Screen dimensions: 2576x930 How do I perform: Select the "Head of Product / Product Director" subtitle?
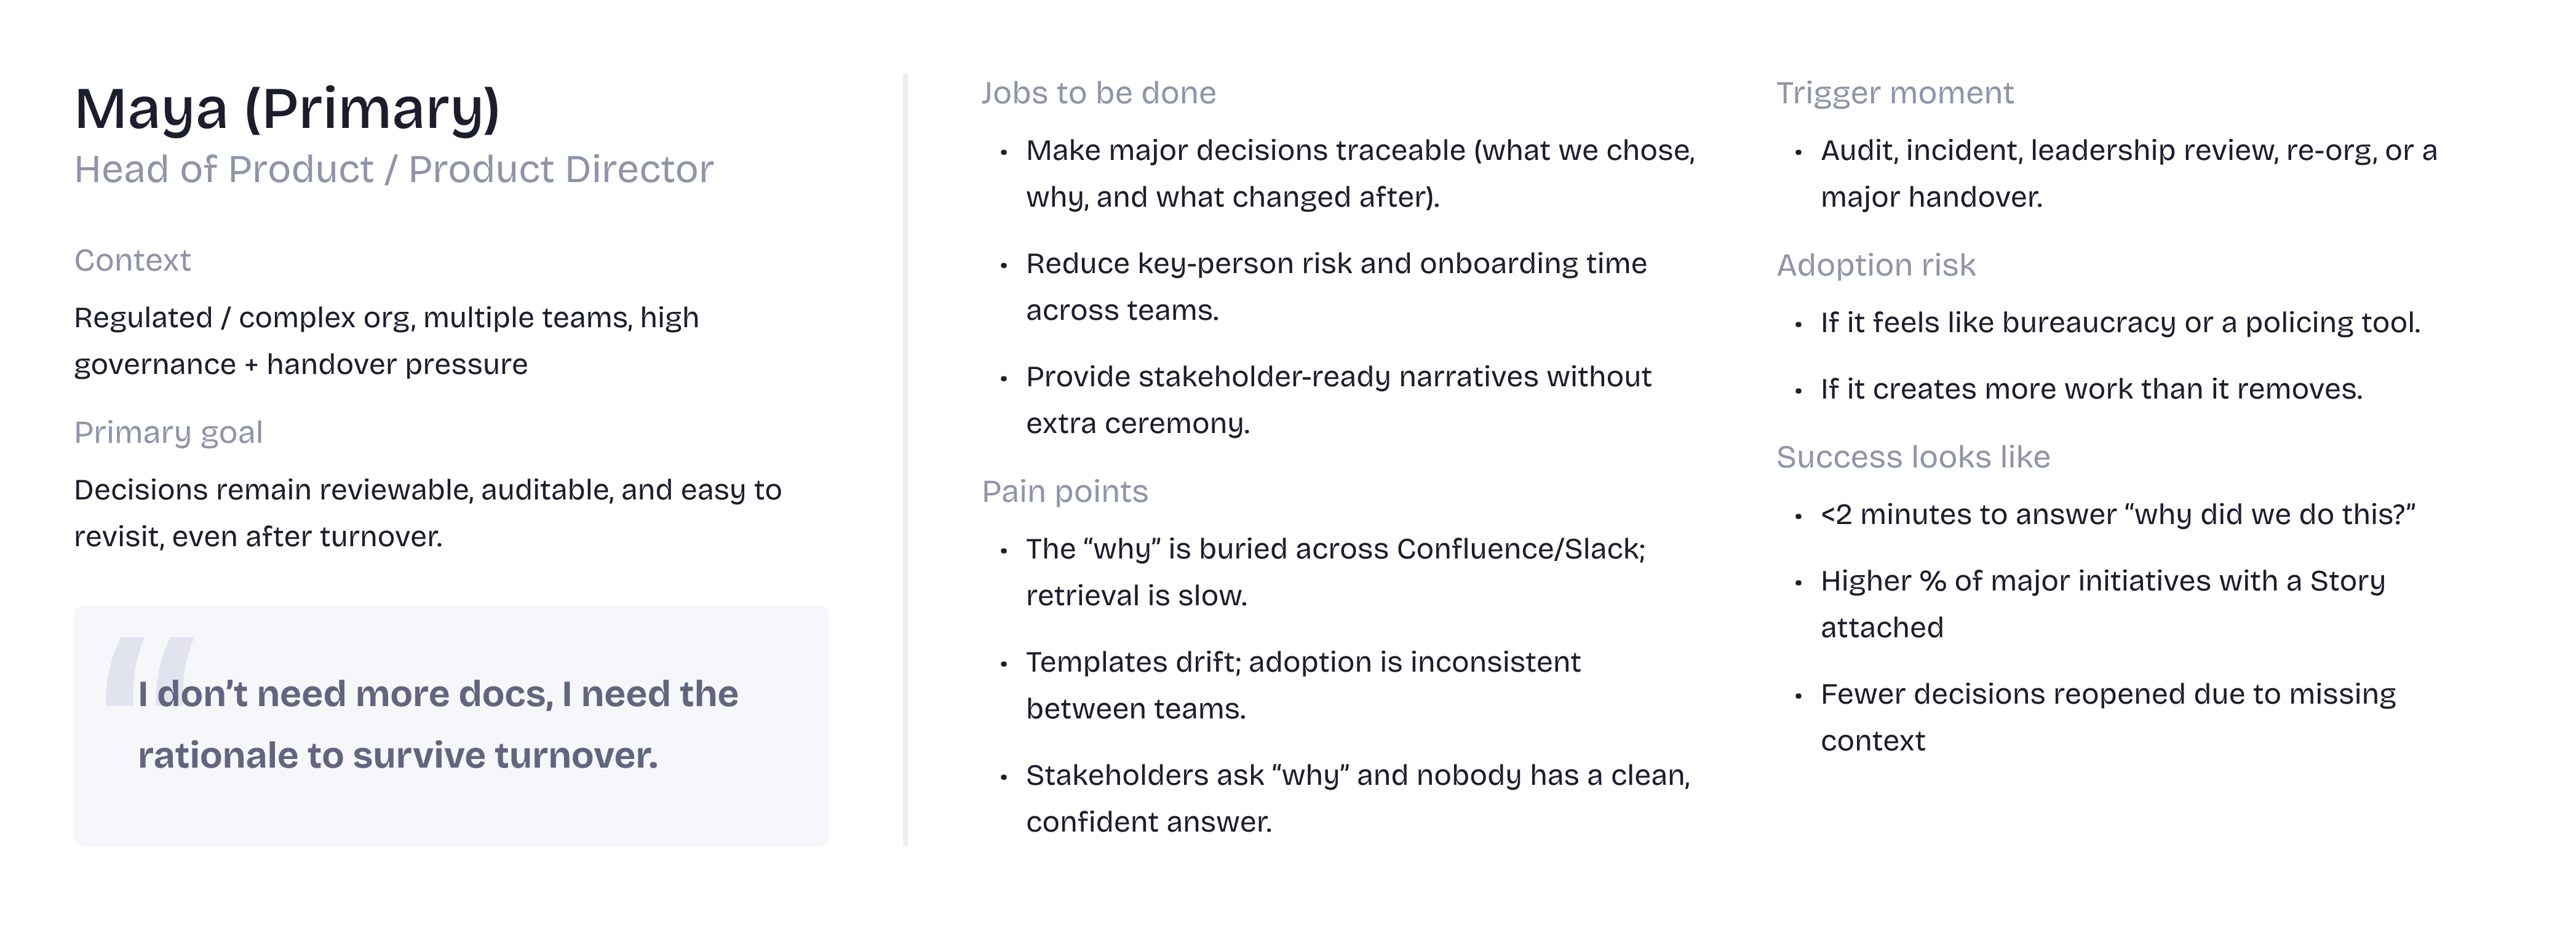[x=393, y=170]
